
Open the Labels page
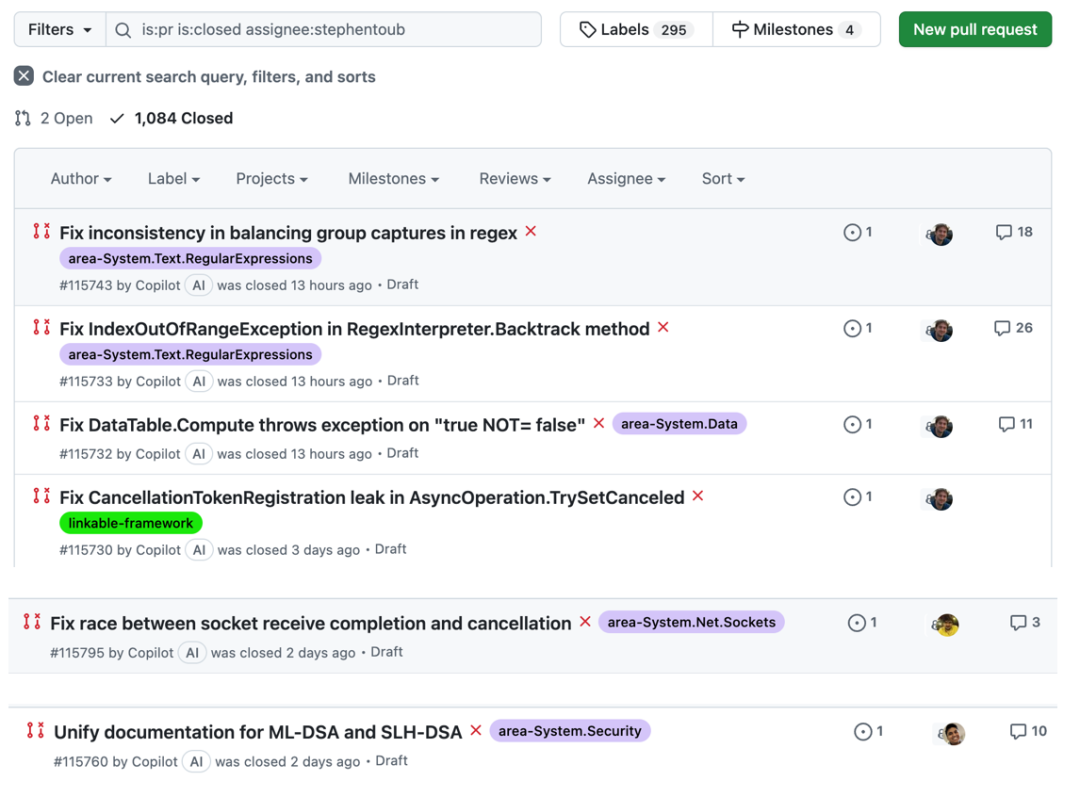[636, 30]
